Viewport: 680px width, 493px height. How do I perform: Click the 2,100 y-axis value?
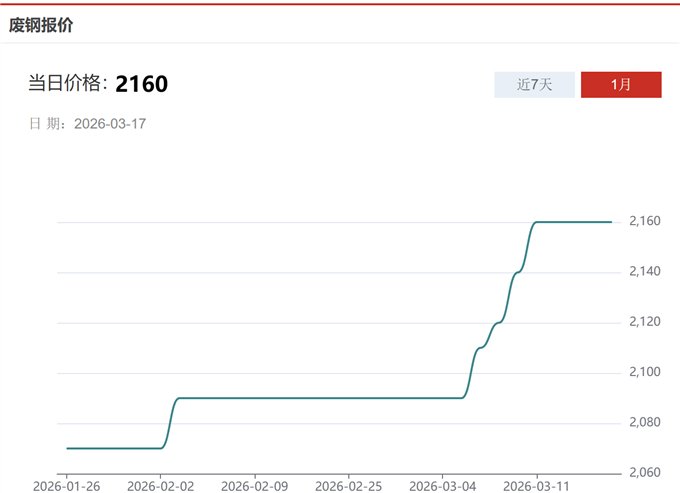coord(644,372)
